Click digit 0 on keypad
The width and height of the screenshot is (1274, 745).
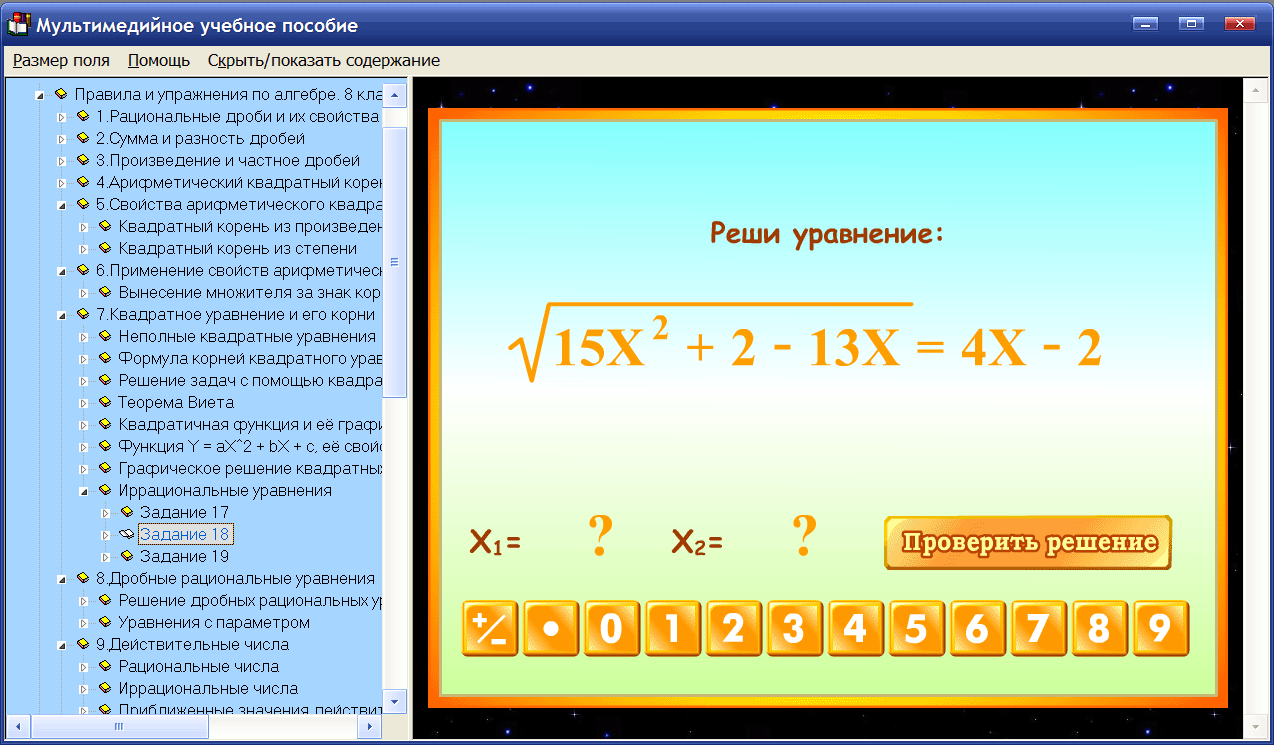click(612, 628)
